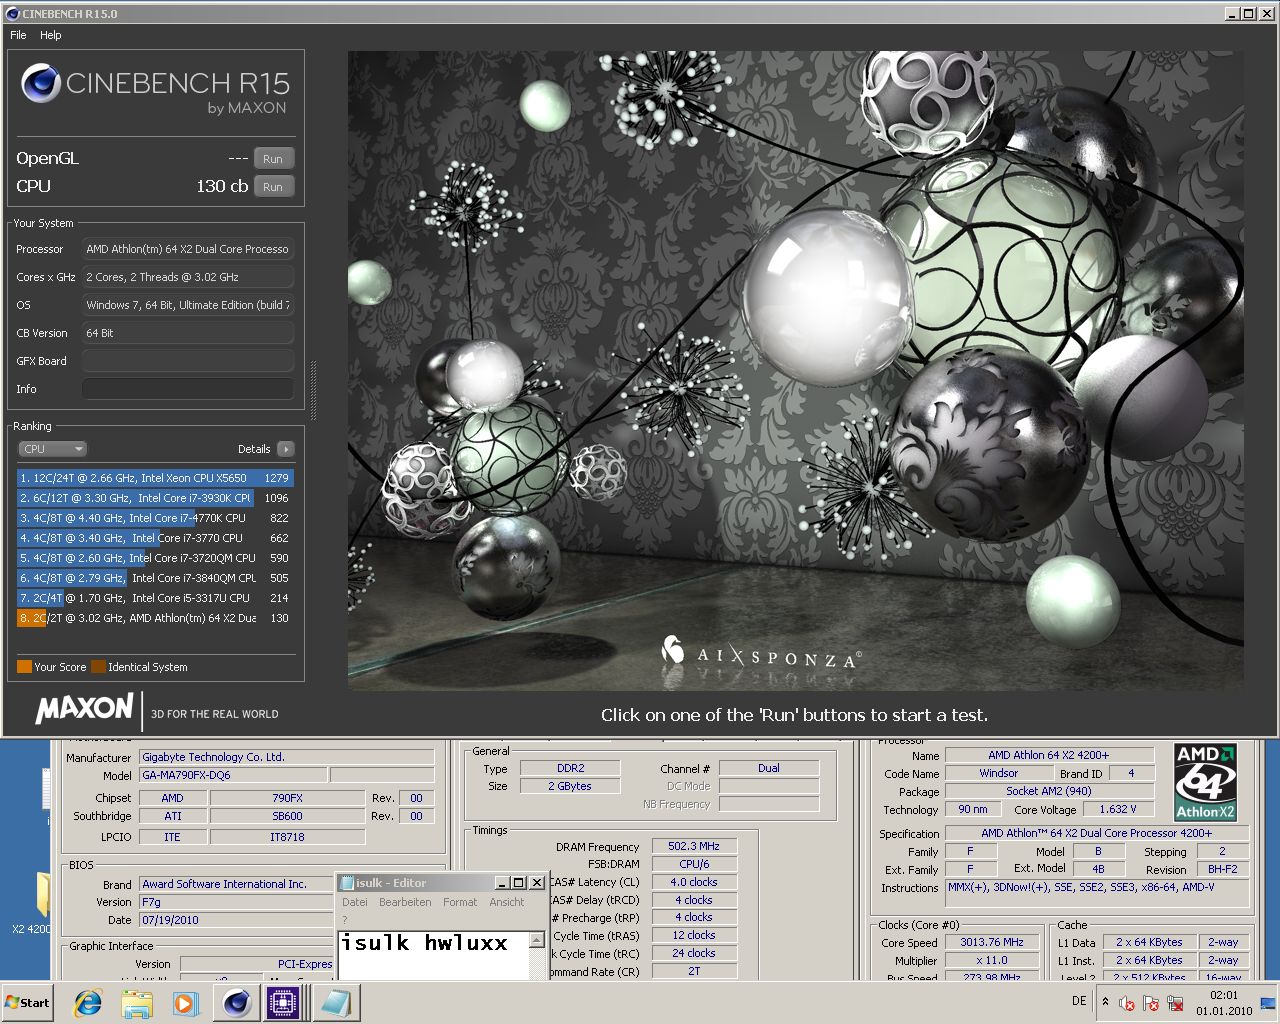Click the DRAM Frequency 502.3 MHz value

coord(694,846)
